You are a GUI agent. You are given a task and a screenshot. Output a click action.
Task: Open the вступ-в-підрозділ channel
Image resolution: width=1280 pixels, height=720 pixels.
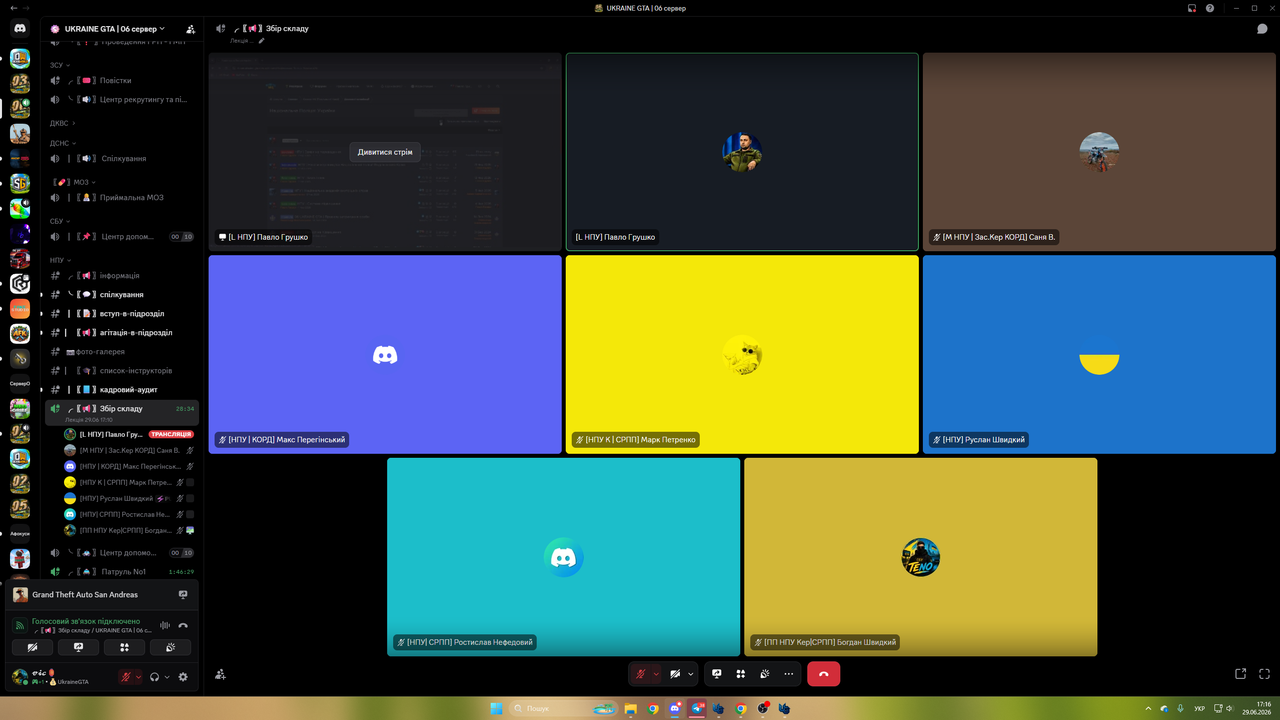(x=122, y=313)
